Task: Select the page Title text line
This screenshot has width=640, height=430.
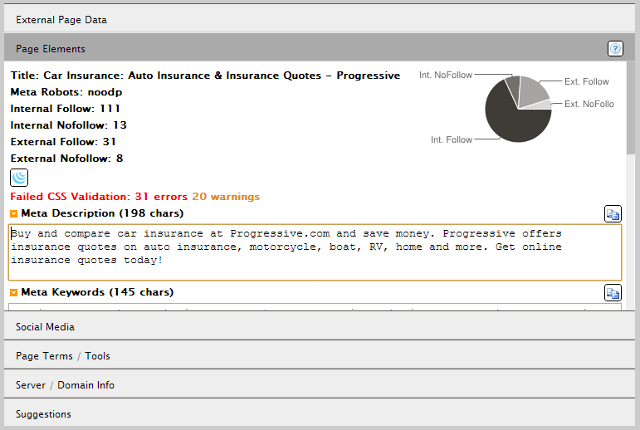Action: [x=205, y=75]
